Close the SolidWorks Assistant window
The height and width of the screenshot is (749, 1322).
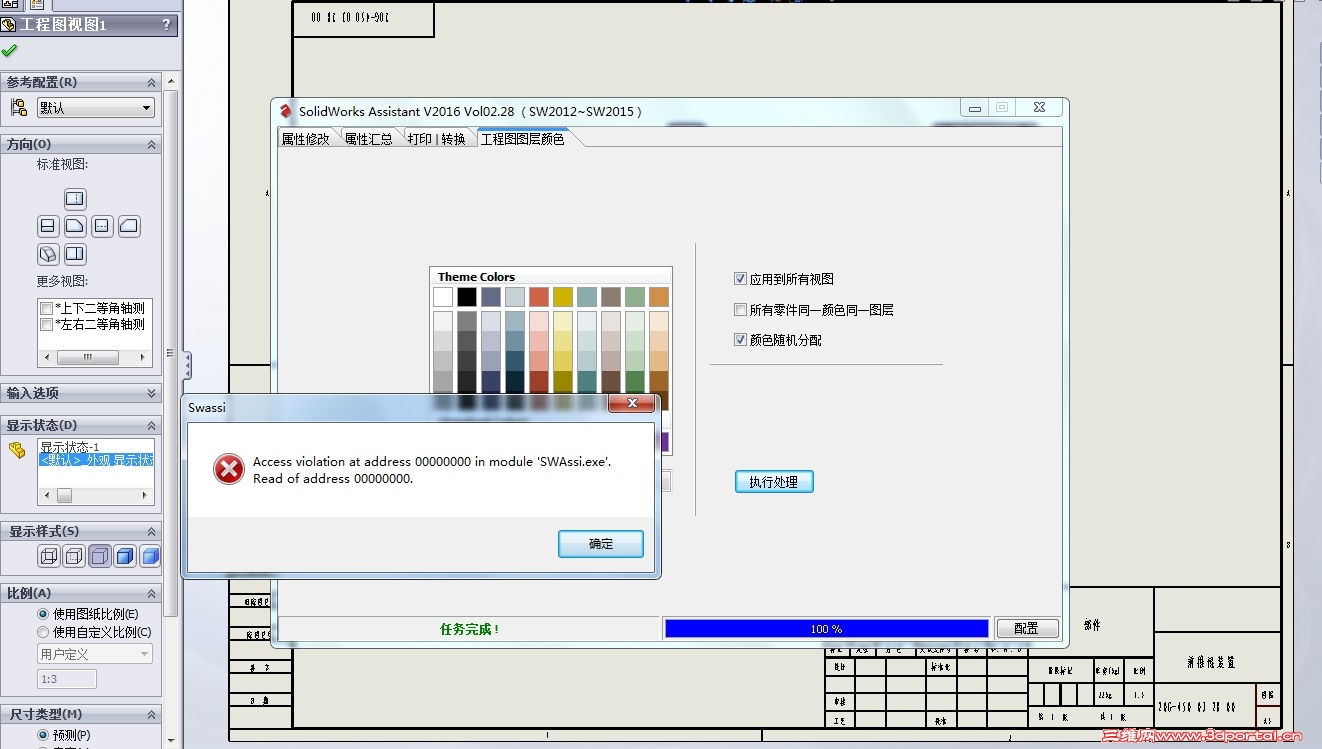tap(1040, 108)
